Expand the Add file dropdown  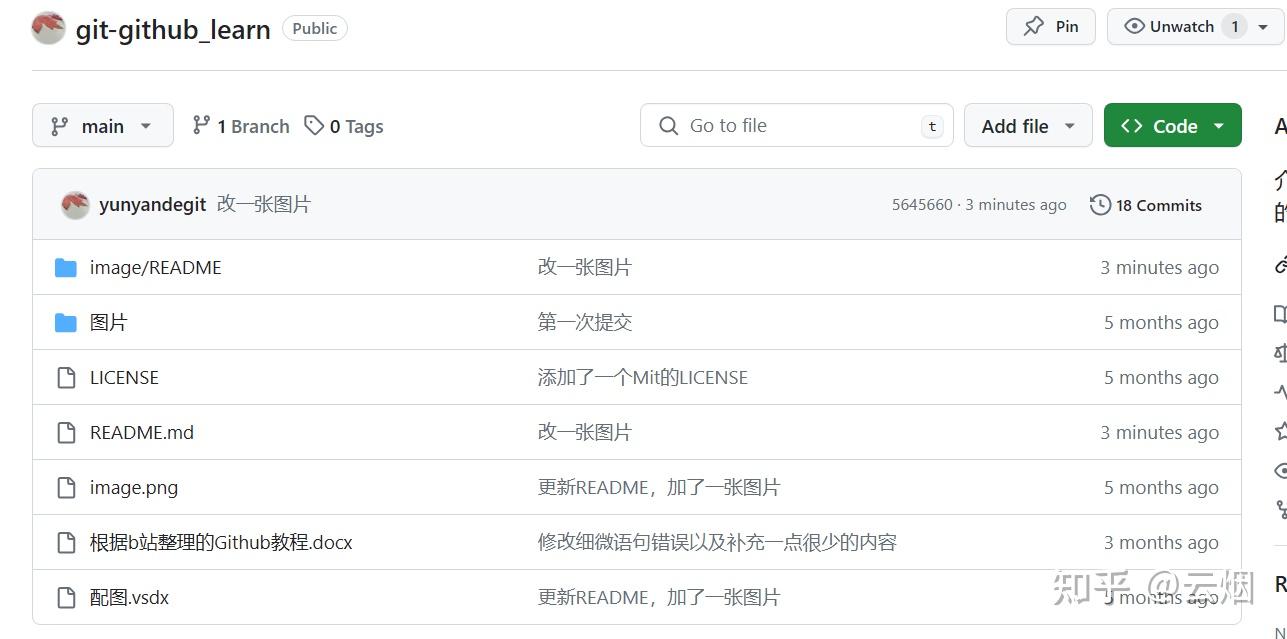[1027, 126]
